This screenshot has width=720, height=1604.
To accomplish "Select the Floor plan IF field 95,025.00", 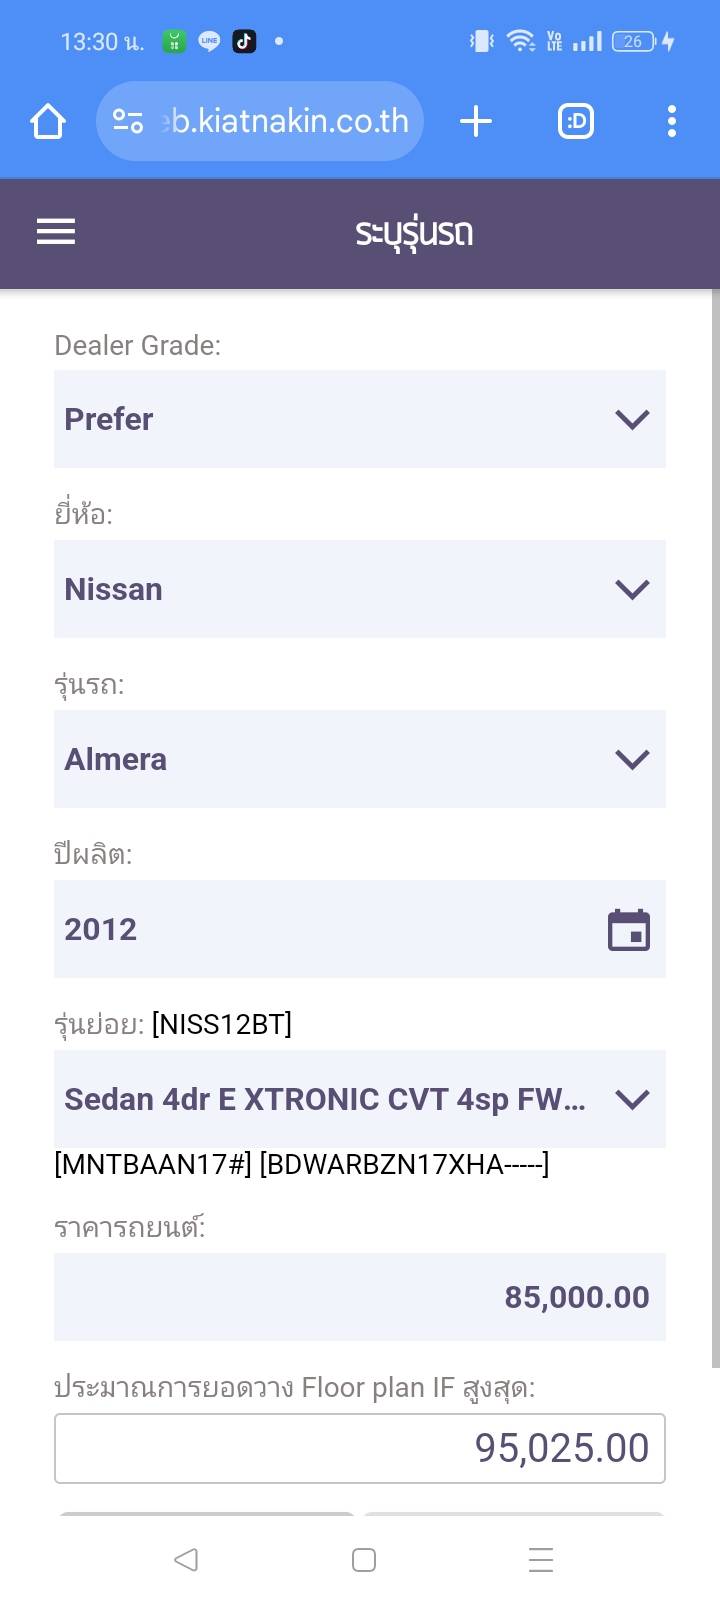I will click(359, 1448).
